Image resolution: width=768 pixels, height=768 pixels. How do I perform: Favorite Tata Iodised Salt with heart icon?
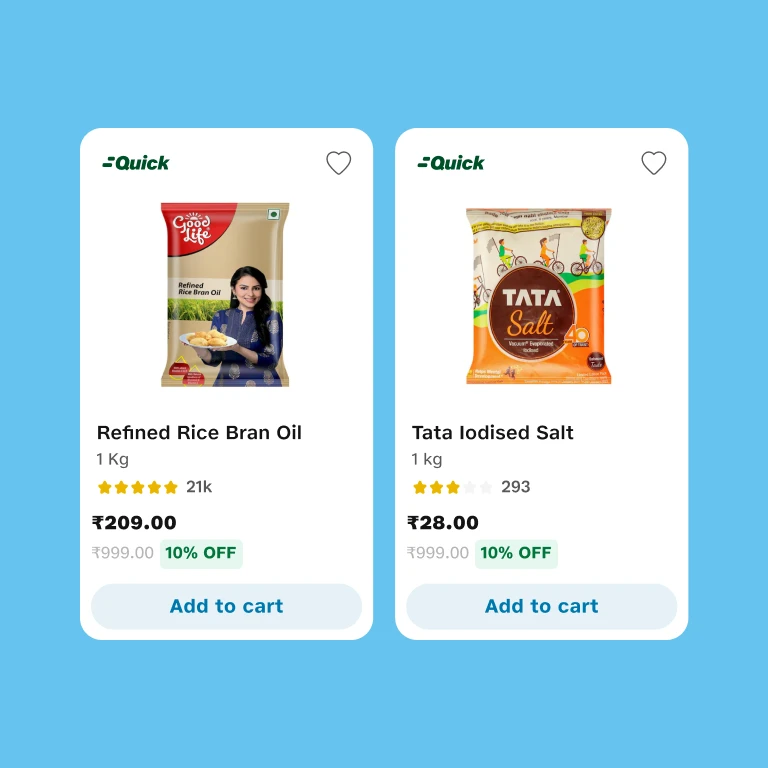click(653, 163)
